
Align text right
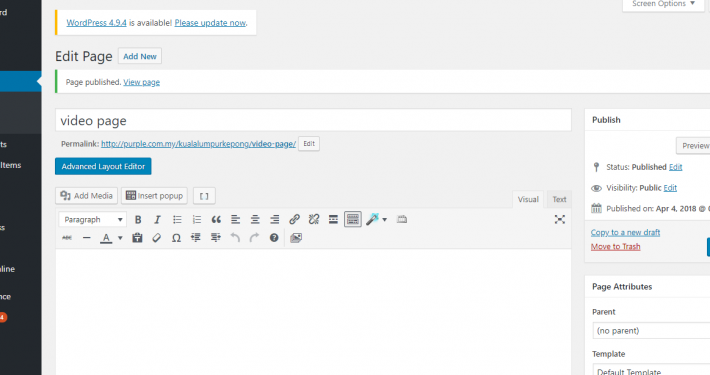point(274,220)
